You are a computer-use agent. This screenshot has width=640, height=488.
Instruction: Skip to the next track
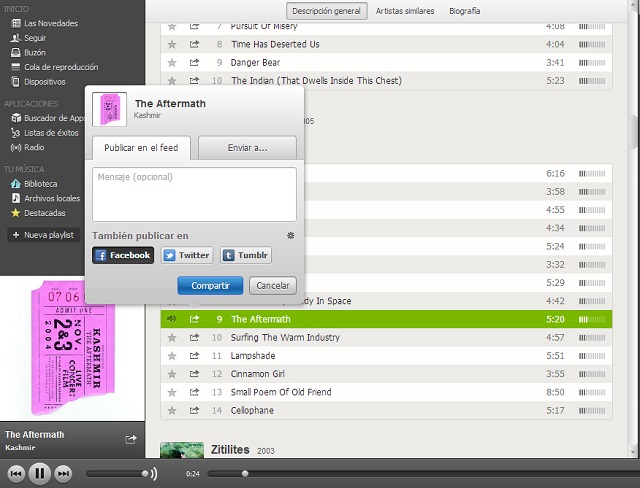(x=63, y=473)
